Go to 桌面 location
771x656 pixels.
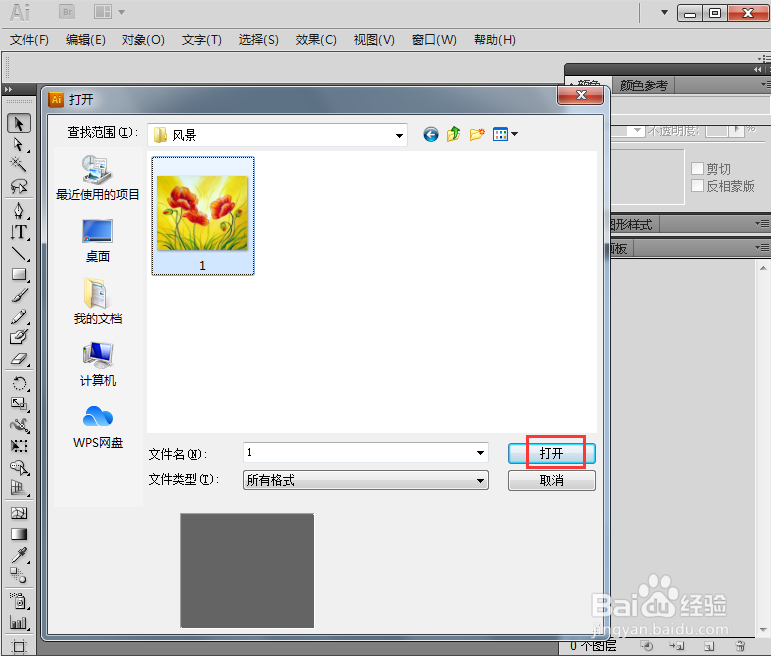point(97,241)
